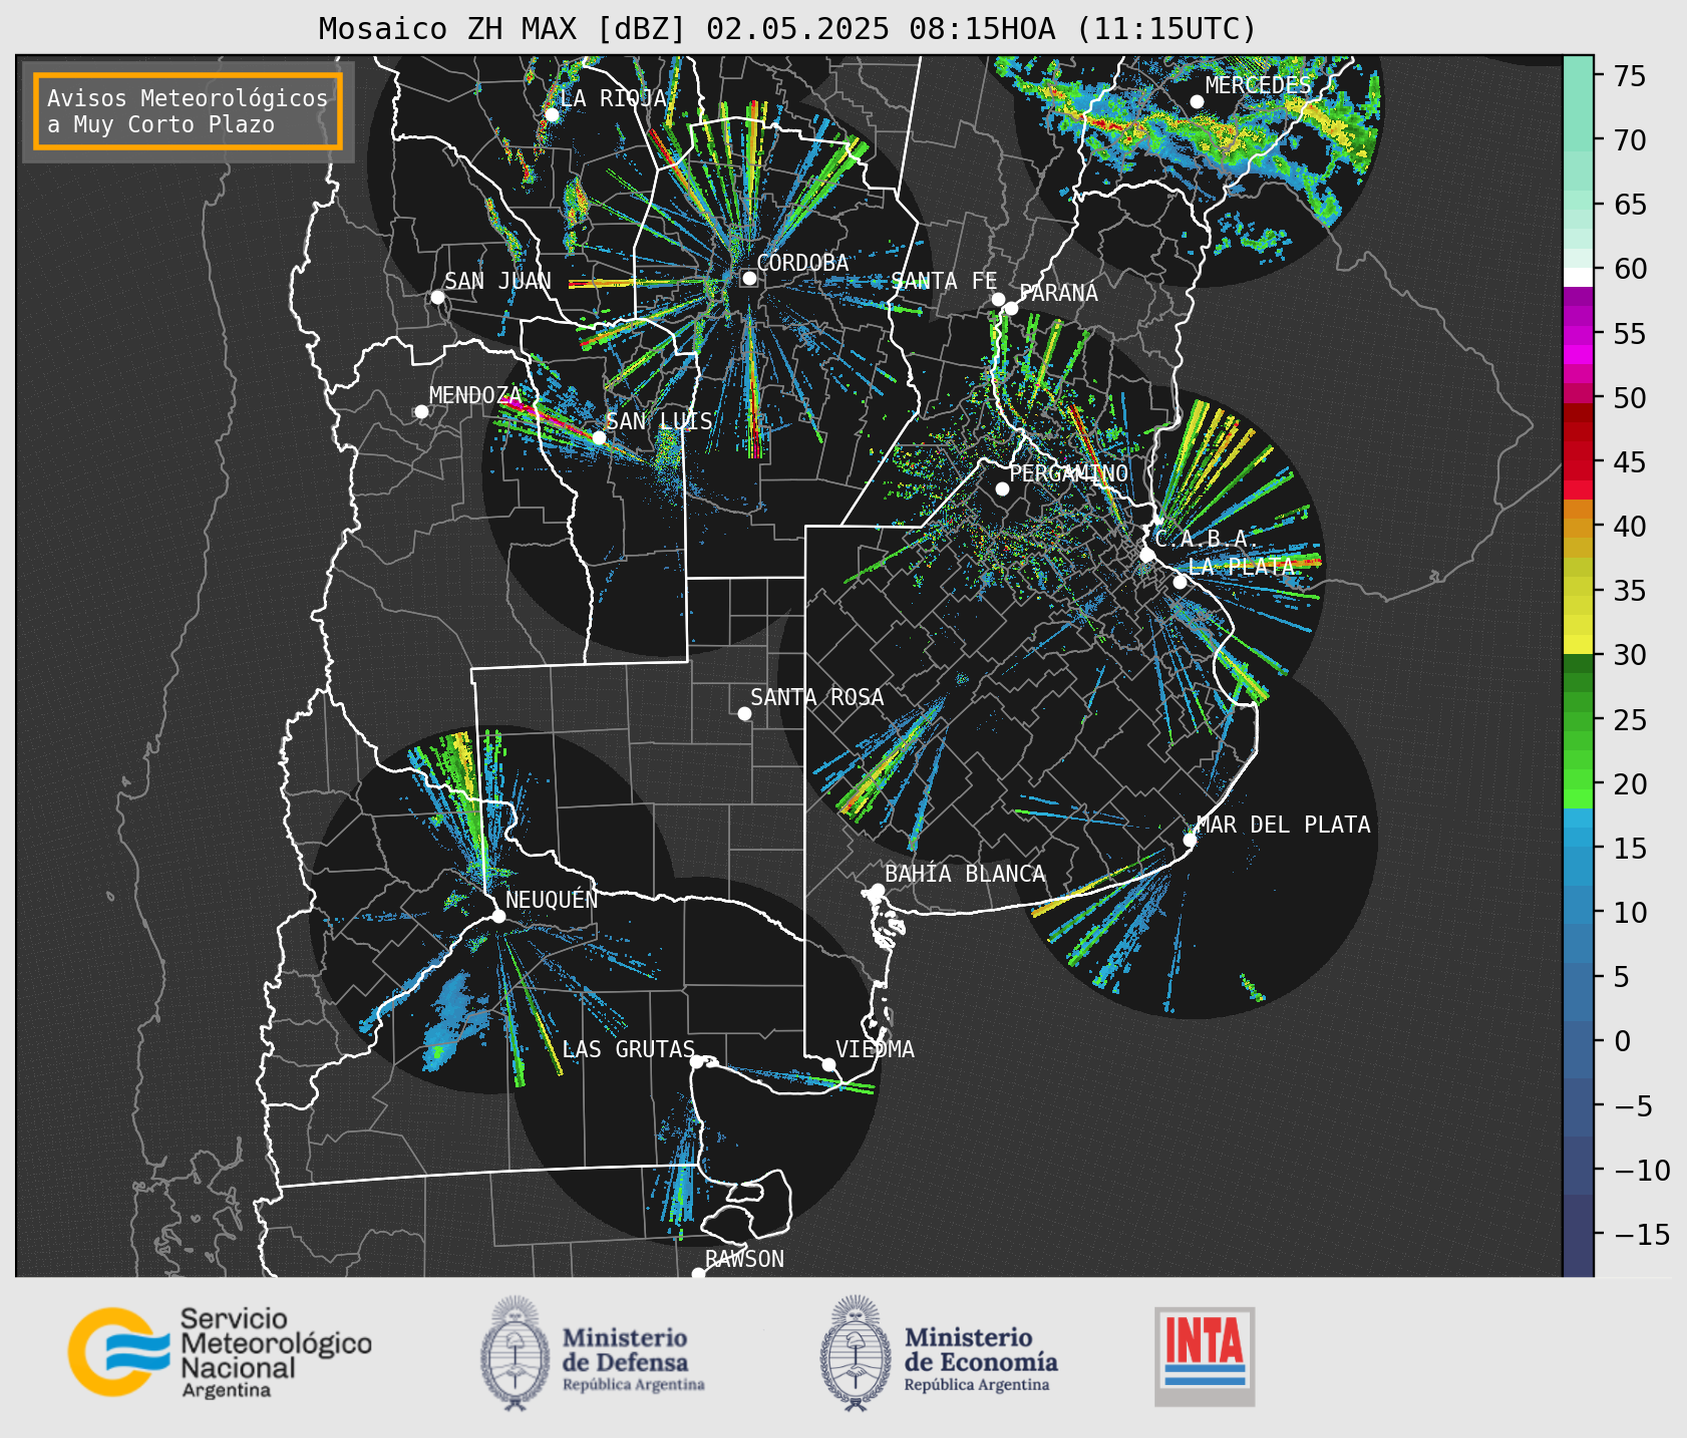Click the −15 dBZ label on the color scale
The image size is (1687, 1438).
(x=1641, y=1234)
